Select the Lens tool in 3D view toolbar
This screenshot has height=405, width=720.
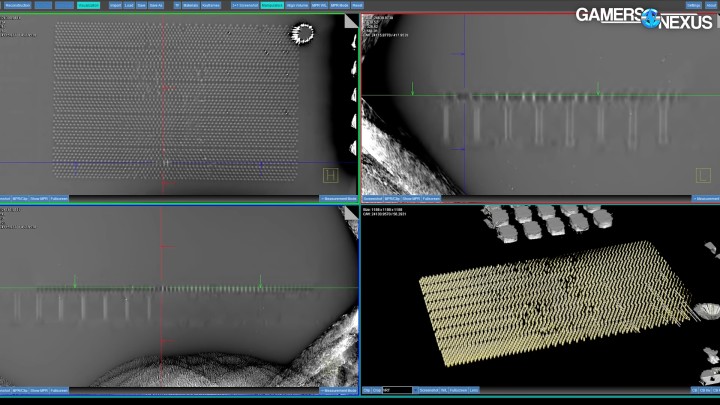(x=474, y=389)
